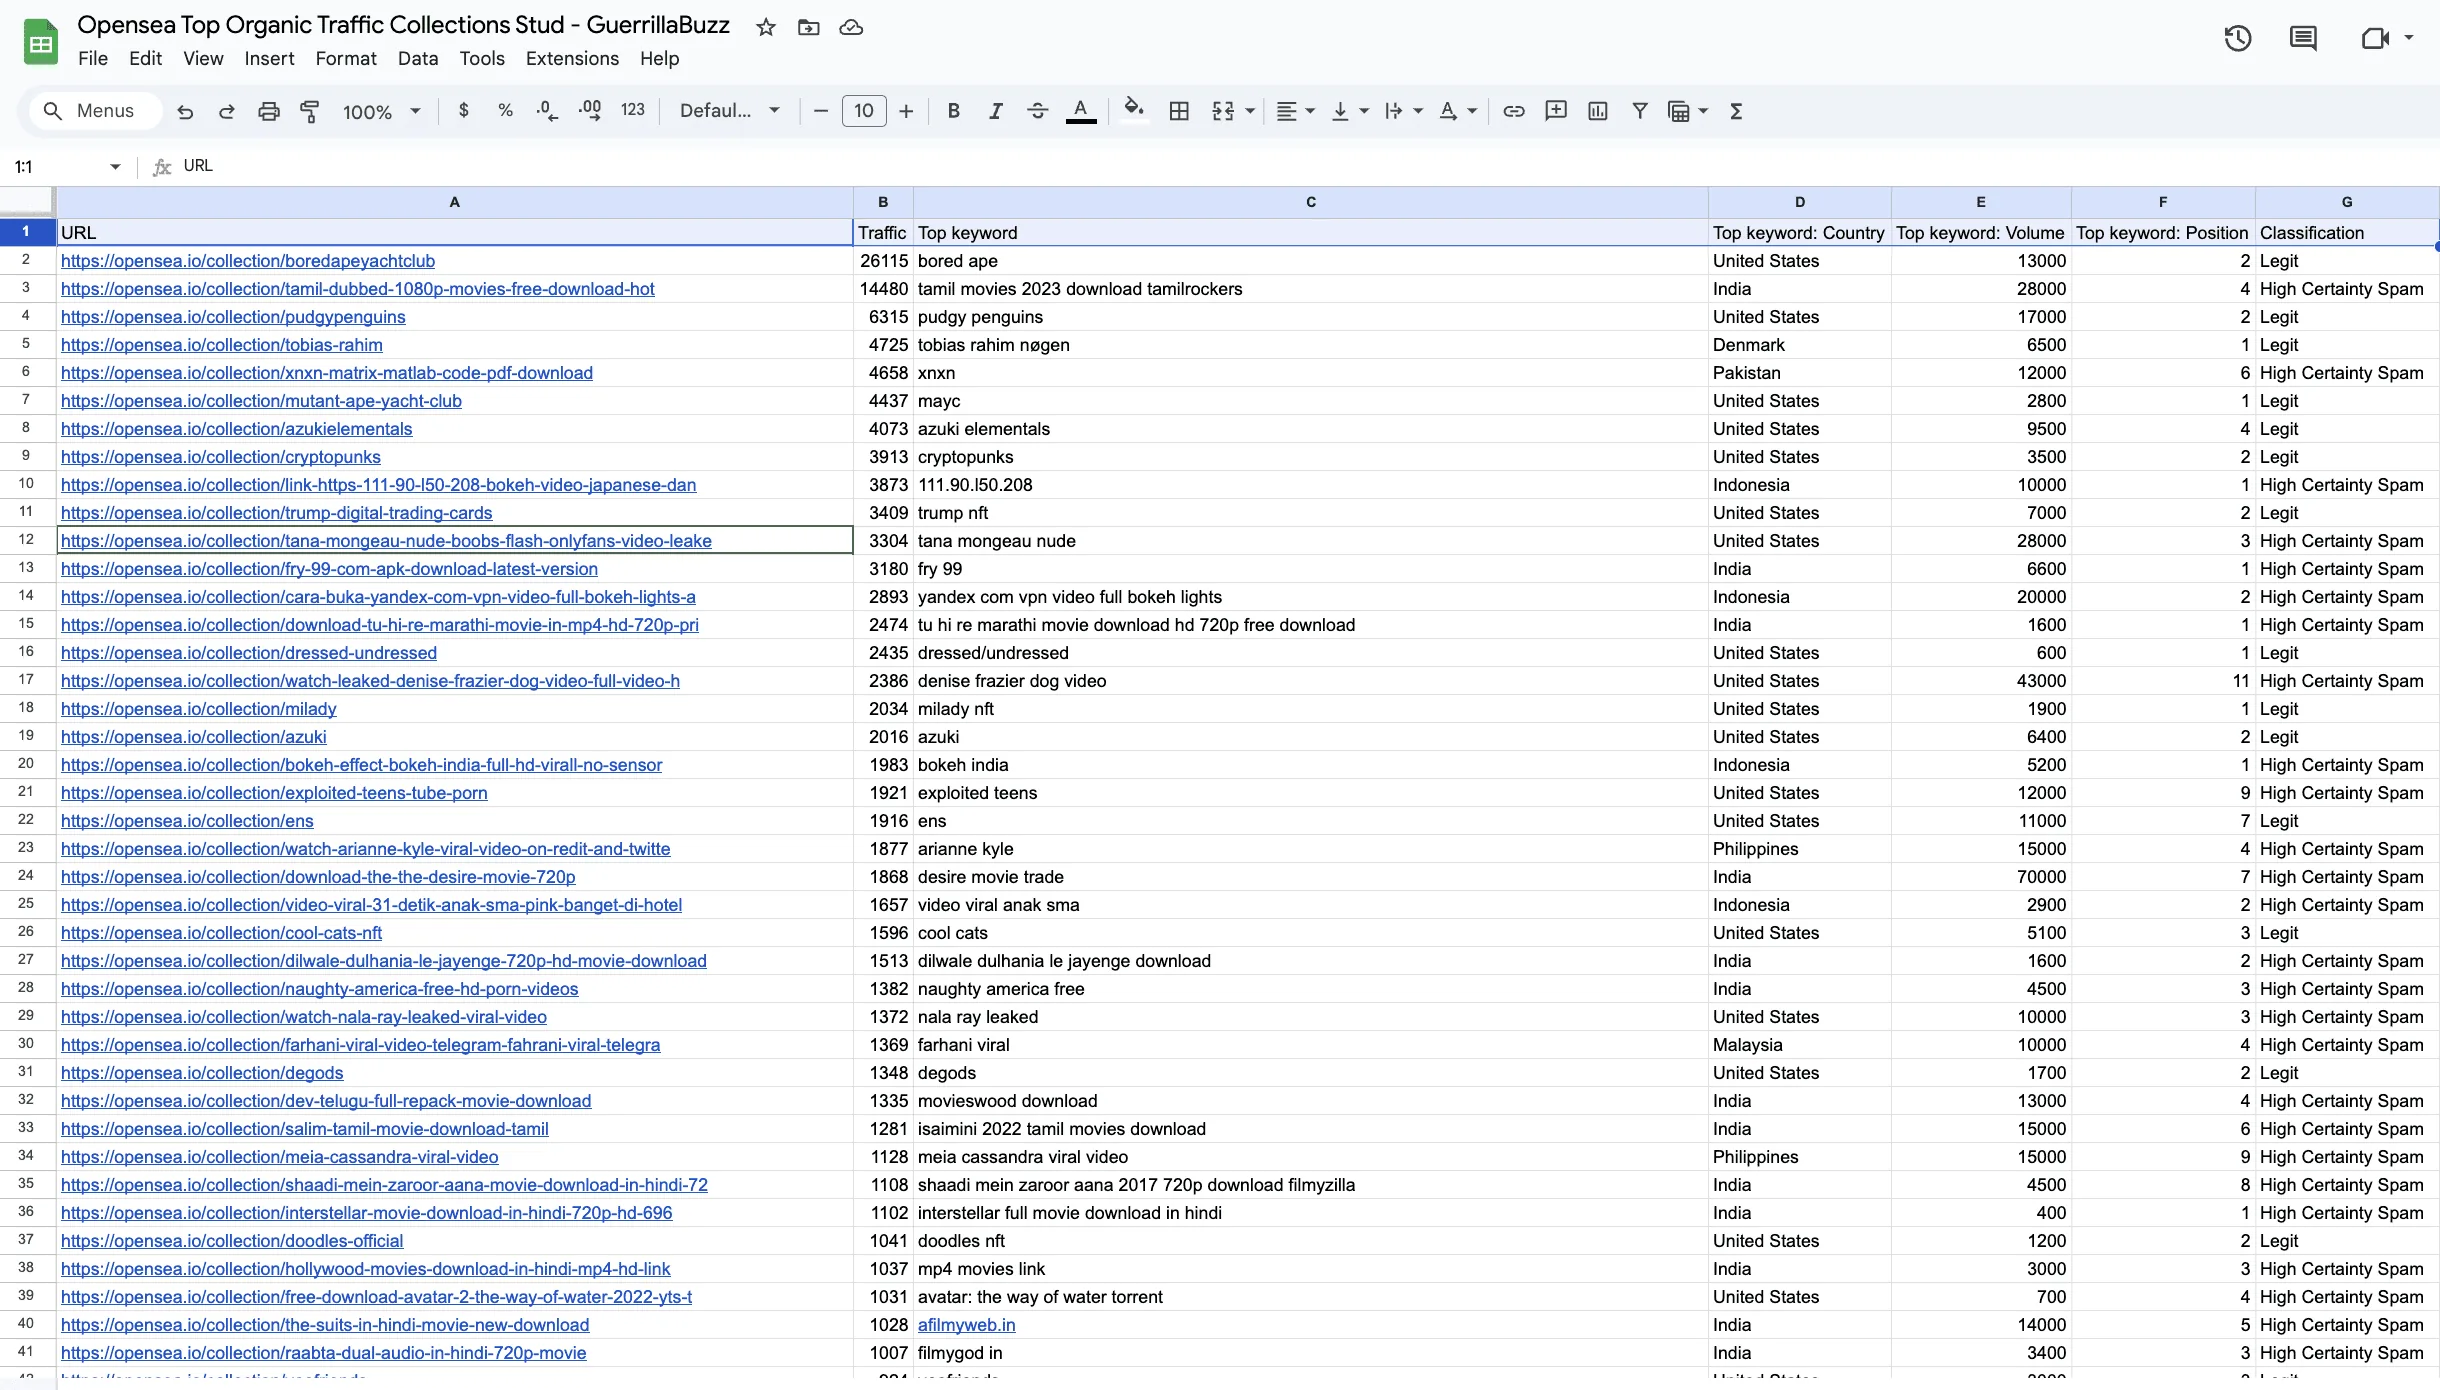Open the boredapeyachtclub collection link
Image resolution: width=2440 pixels, height=1390 pixels.
coord(246,261)
